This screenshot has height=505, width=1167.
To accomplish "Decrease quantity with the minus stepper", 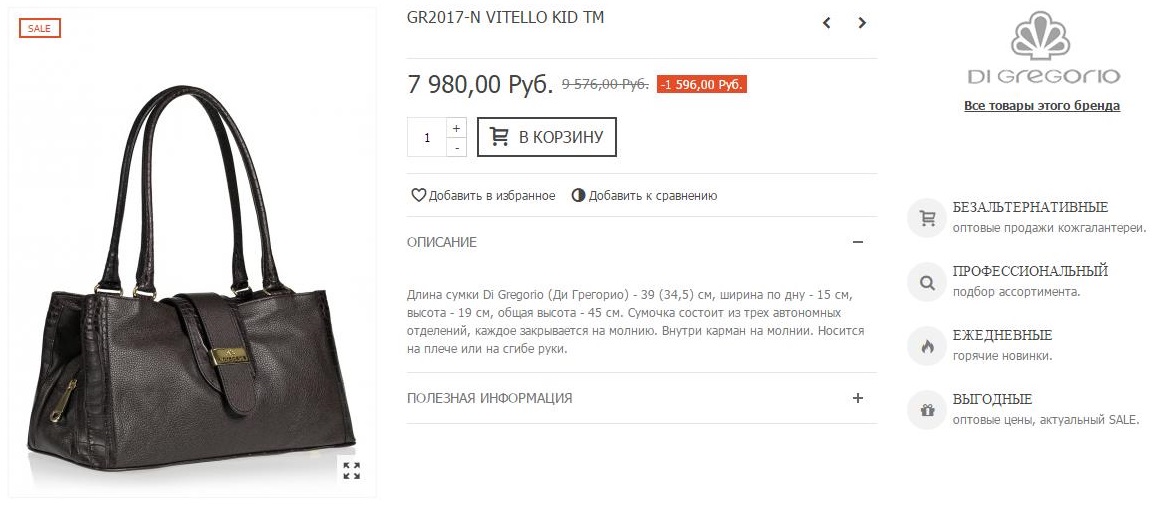I will 456,147.
